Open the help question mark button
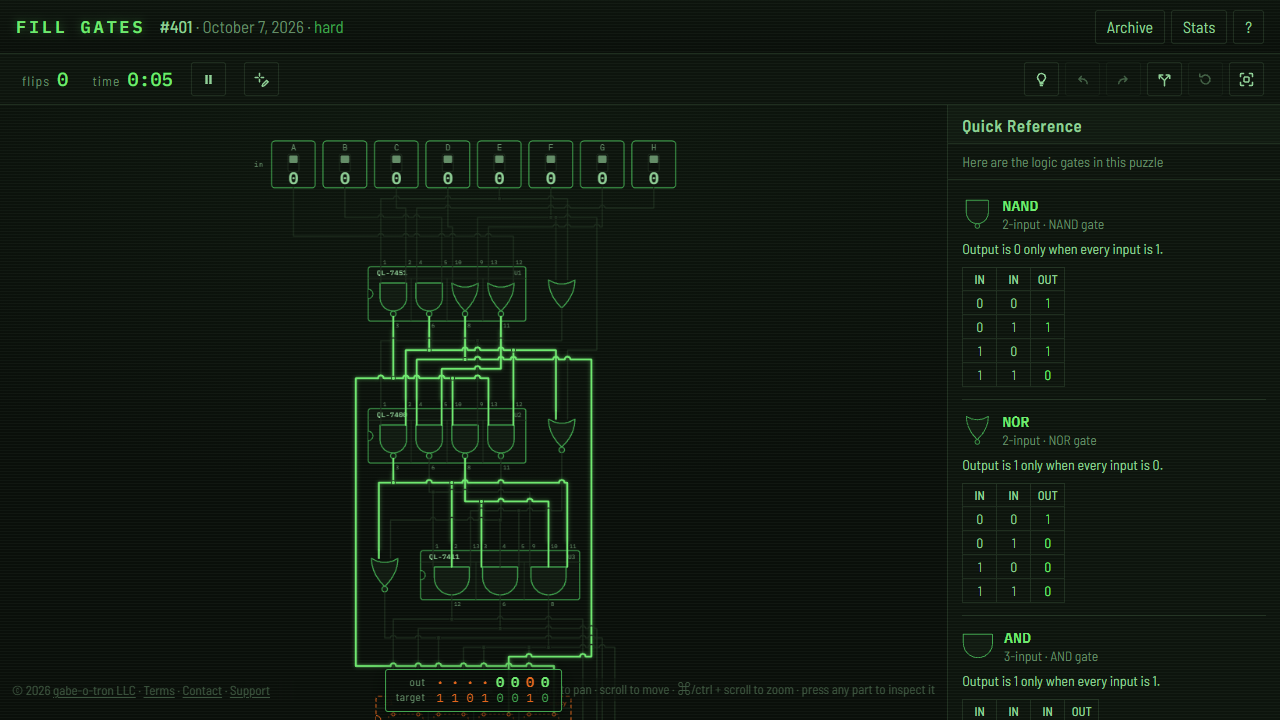Image resolution: width=1280 pixels, height=720 pixels. coord(1248,28)
